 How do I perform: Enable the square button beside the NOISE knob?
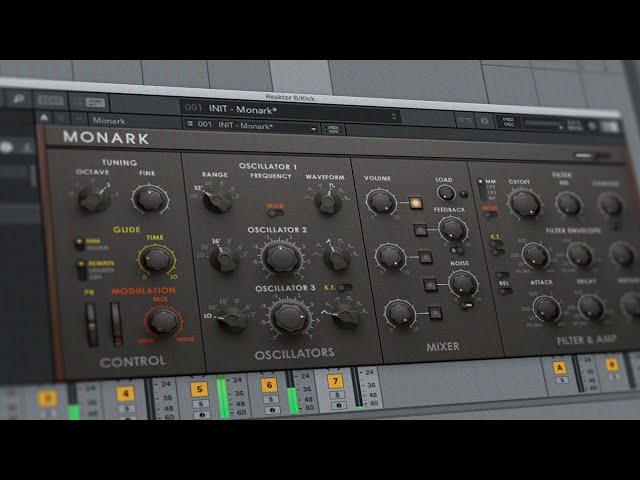[430, 284]
